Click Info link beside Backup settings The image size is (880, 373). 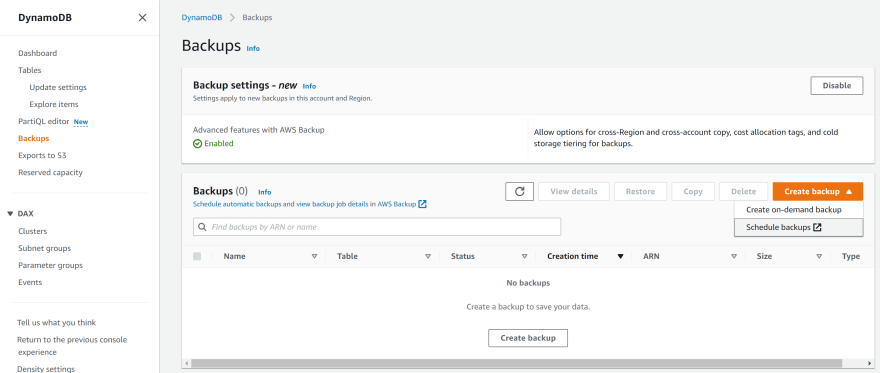(x=309, y=86)
